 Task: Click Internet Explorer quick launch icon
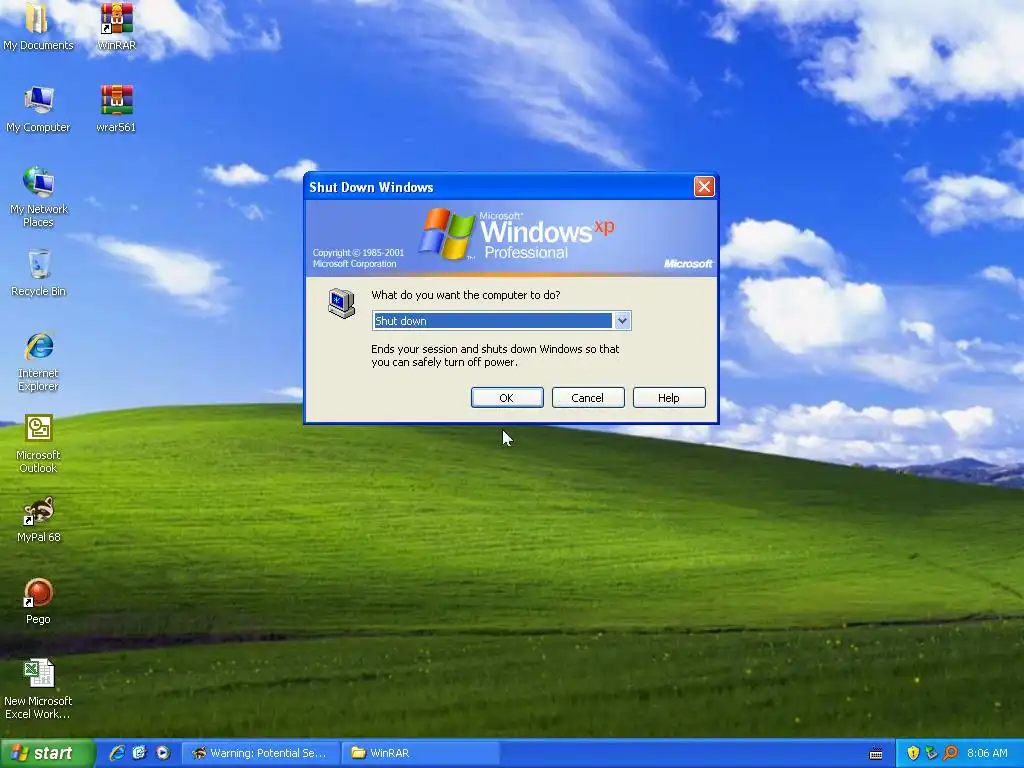coord(116,753)
